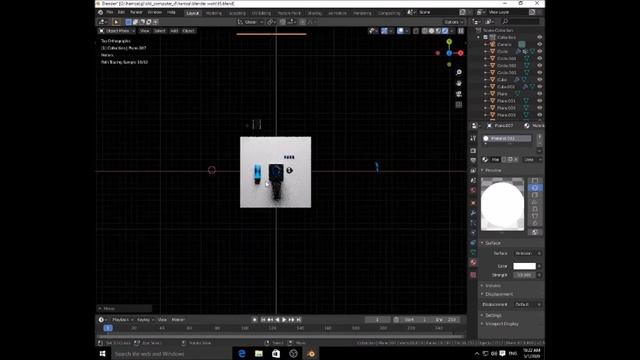640x360 pixels.
Task: Hide the Plane.003 object in outliner
Action: pos(540,115)
